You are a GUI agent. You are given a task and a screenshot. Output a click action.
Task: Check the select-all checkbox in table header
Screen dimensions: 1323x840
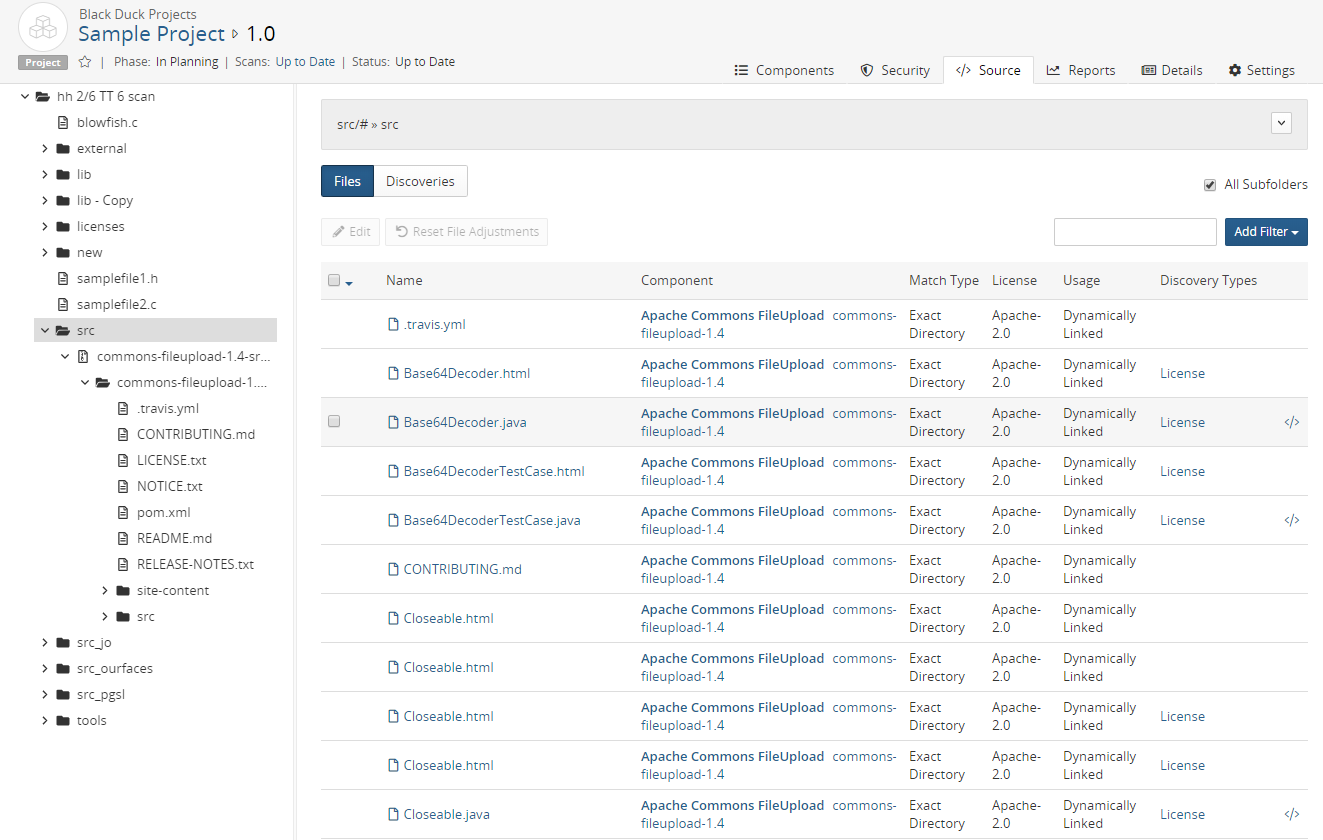(x=334, y=281)
